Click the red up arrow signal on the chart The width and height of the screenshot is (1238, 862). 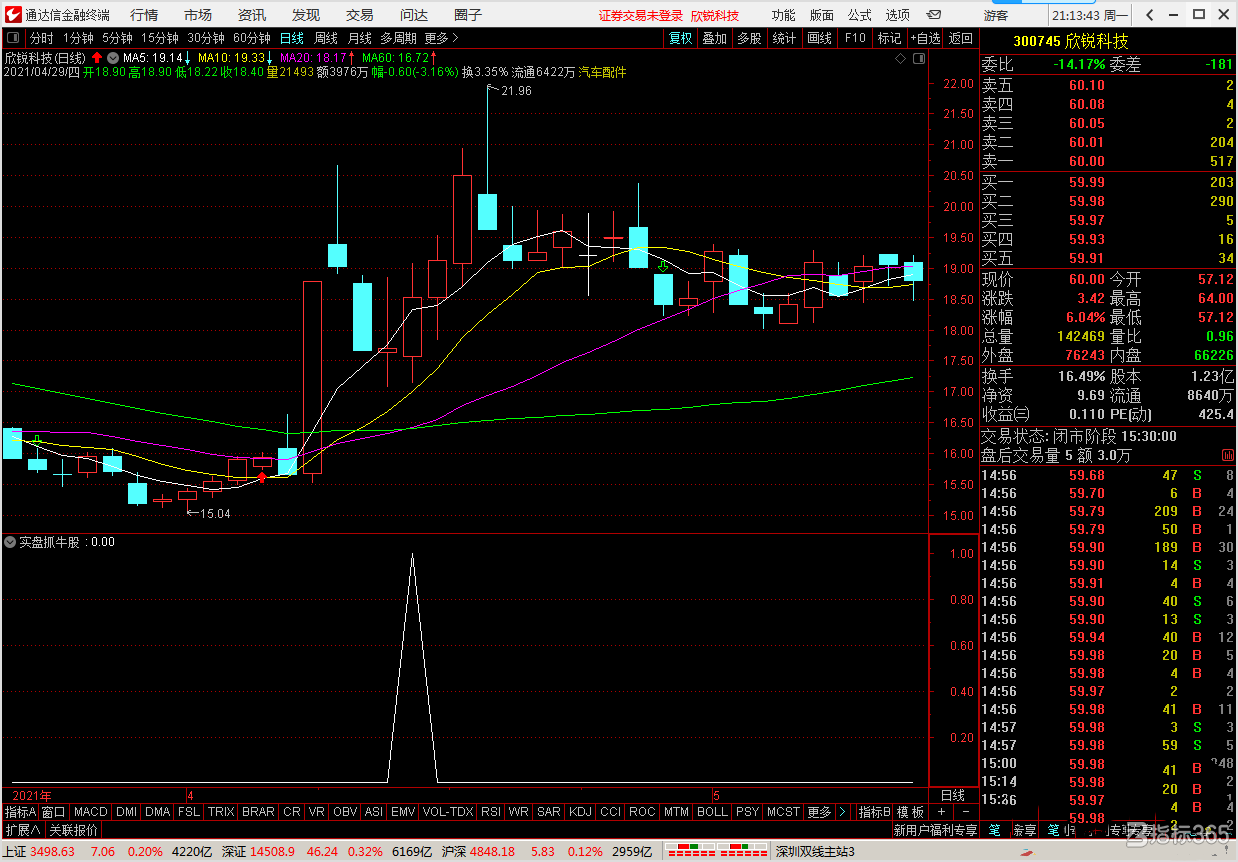point(262,477)
